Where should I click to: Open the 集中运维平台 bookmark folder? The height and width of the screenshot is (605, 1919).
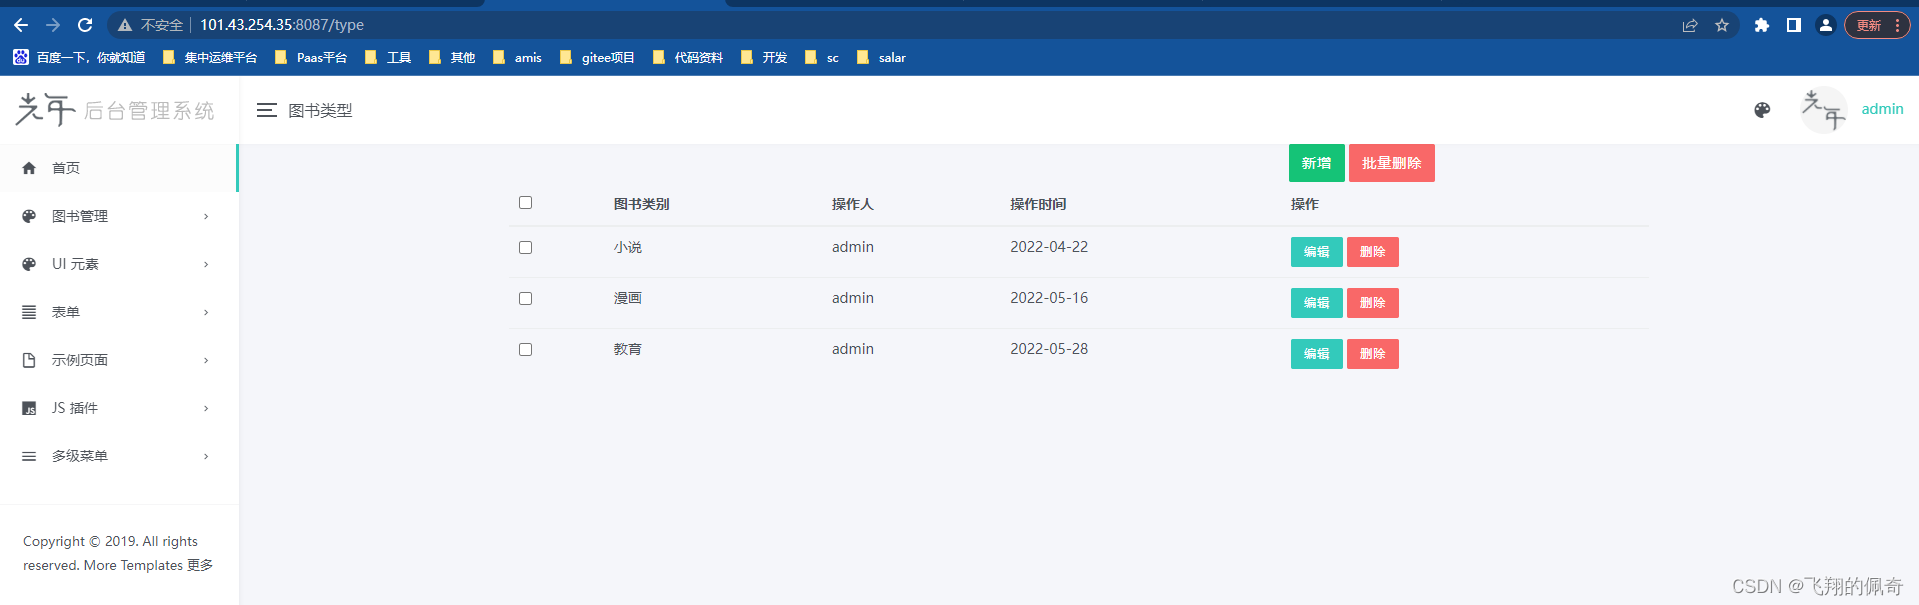209,58
